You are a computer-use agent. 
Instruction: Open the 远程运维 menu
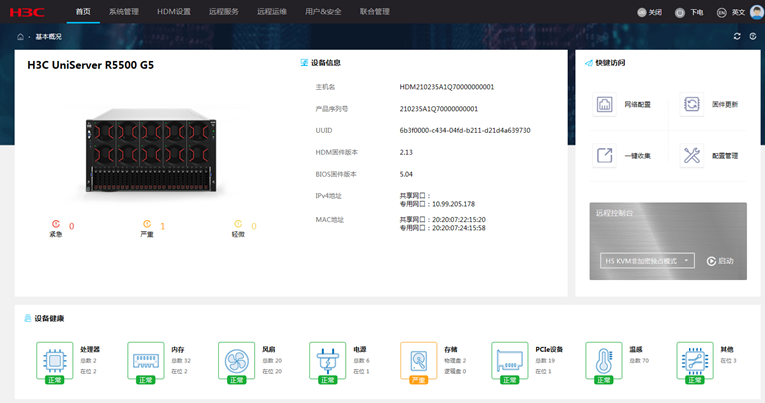(x=272, y=12)
